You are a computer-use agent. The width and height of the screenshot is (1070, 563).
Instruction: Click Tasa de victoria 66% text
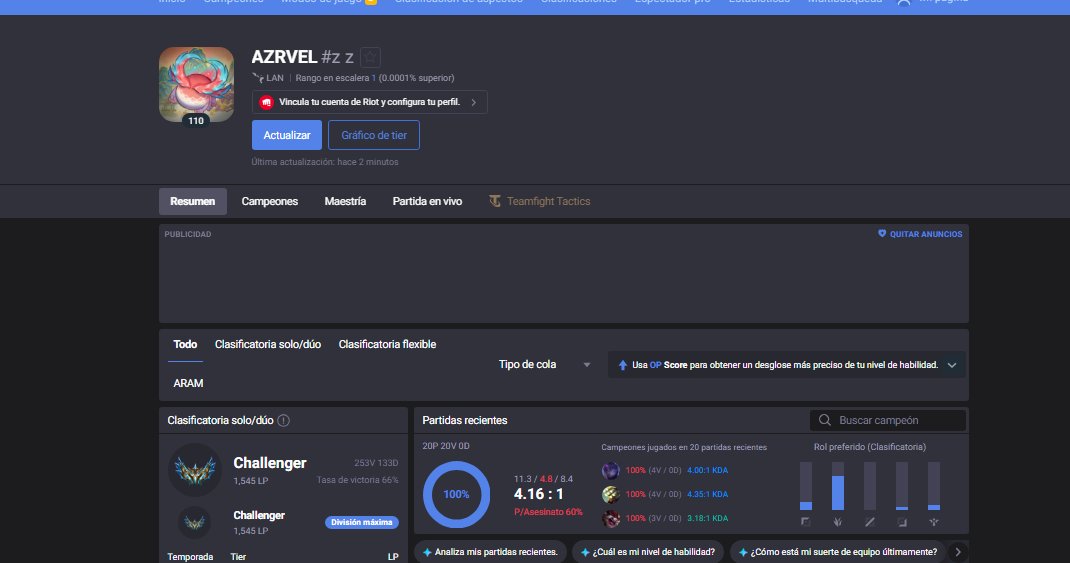pos(358,480)
